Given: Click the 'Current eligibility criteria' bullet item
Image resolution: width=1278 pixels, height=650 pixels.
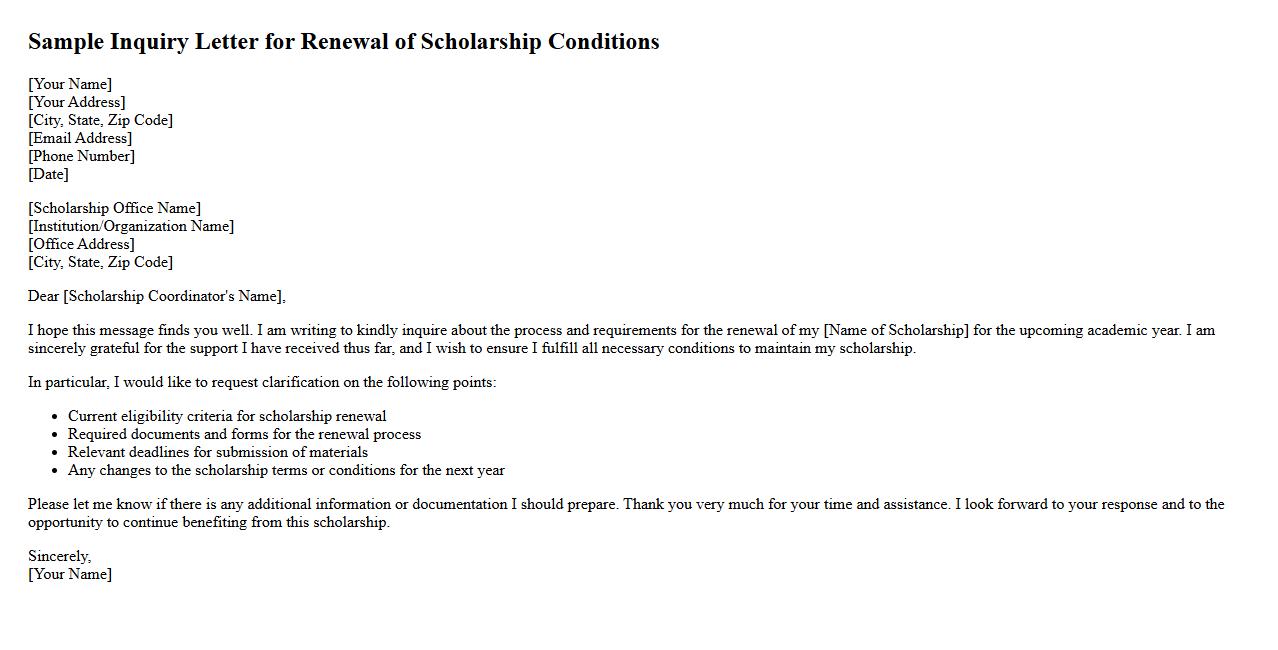Looking at the screenshot, I should click(227, 416).
